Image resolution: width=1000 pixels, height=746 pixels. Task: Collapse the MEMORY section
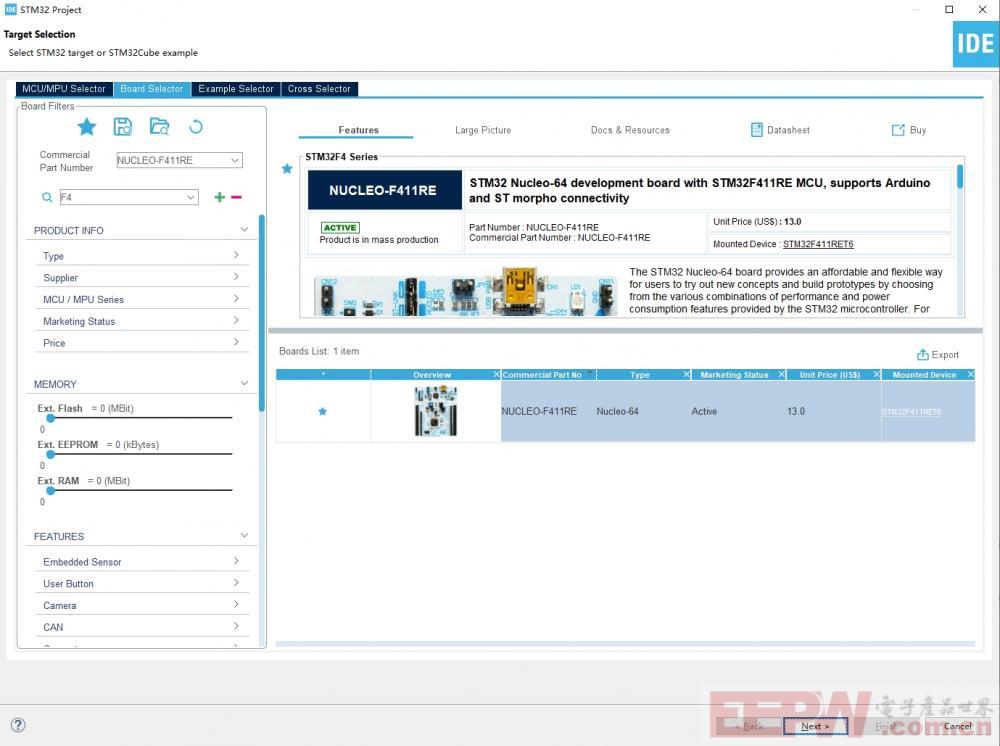pos(244,383)
